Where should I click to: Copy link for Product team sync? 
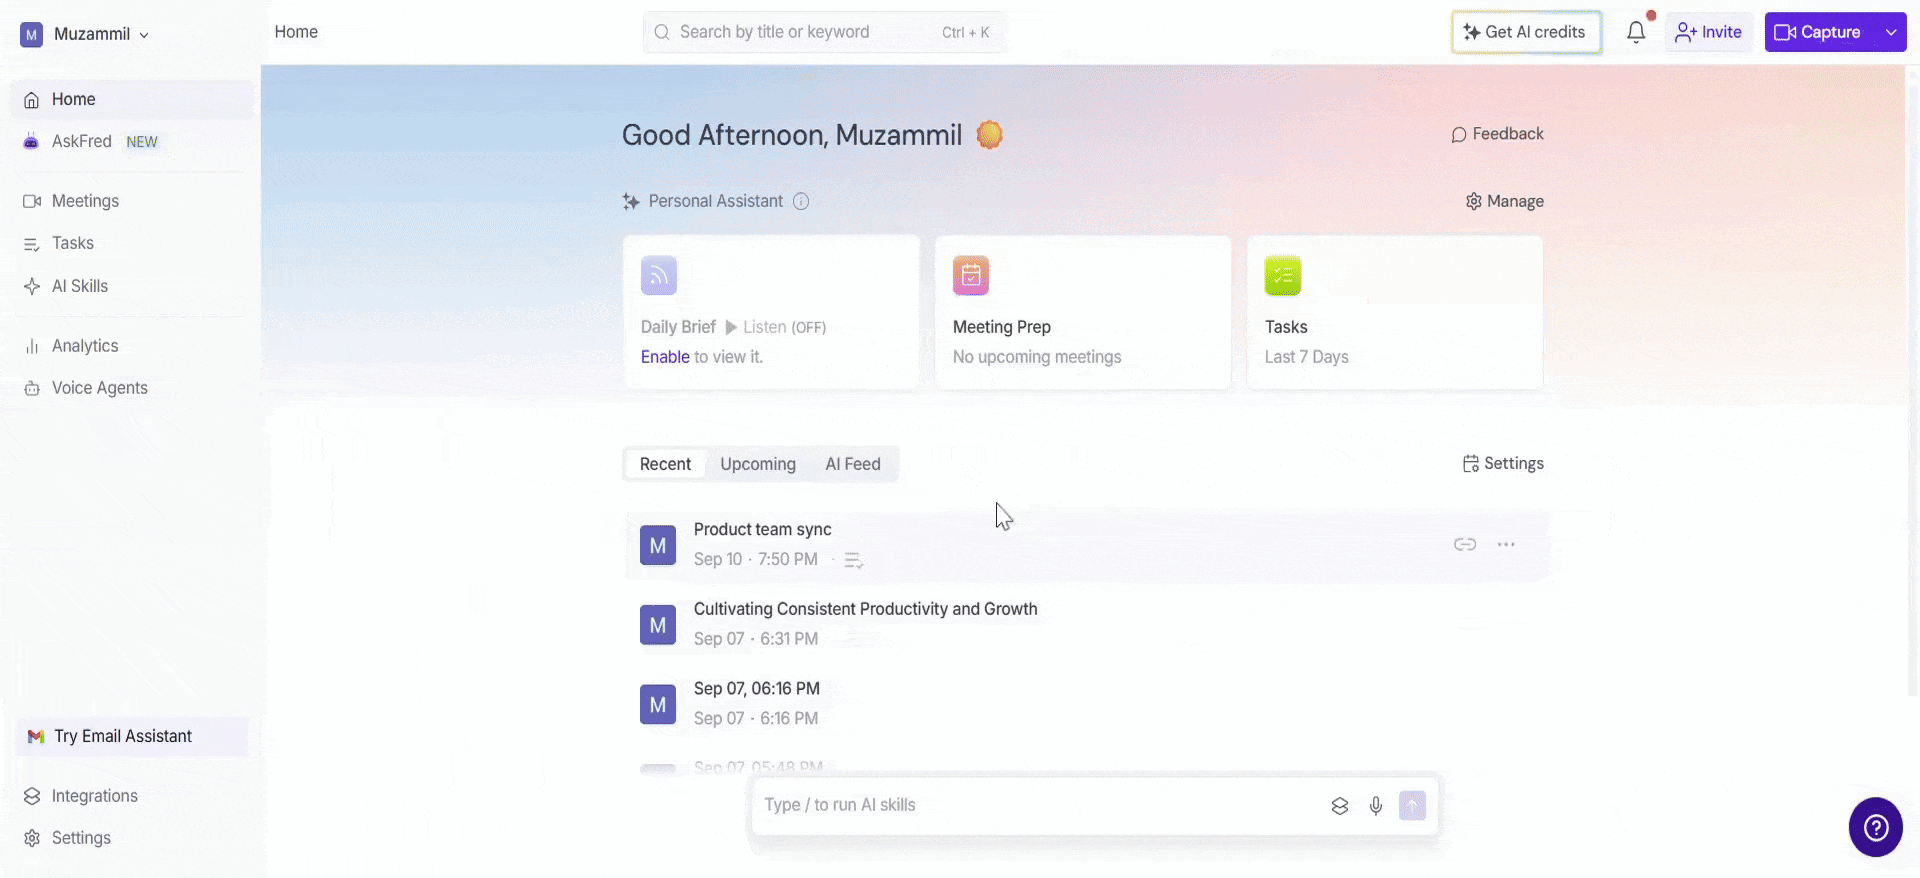coord(1465,544)
